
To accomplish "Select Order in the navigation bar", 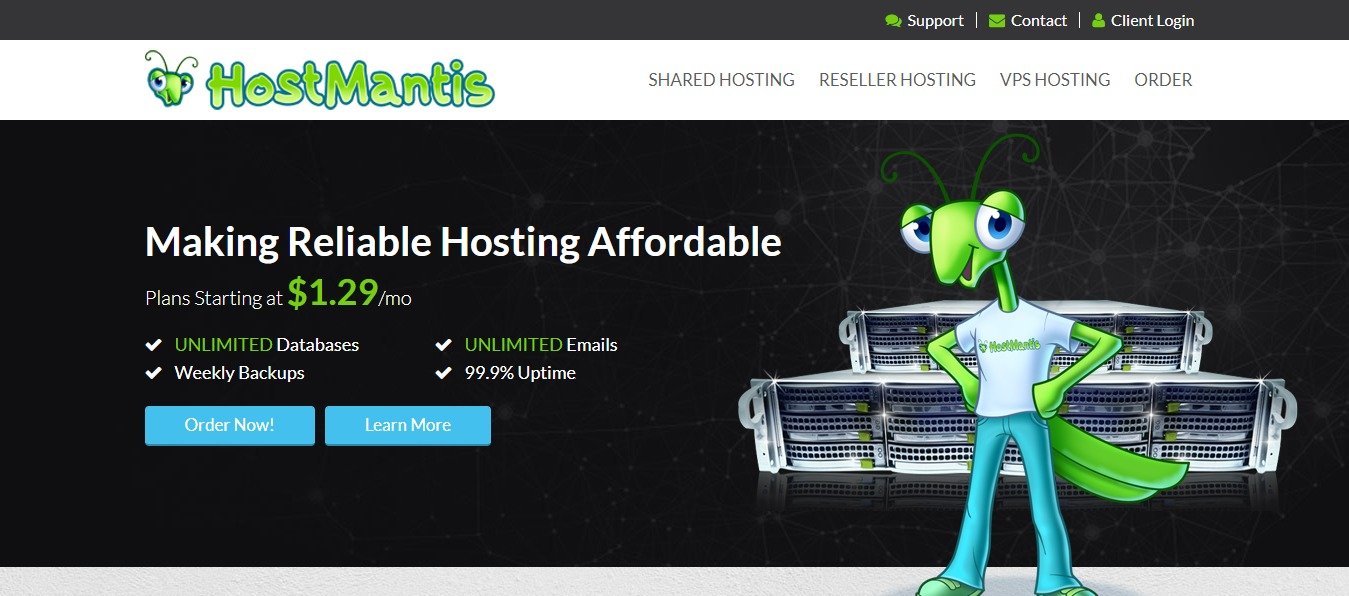I will (1163, 80).
